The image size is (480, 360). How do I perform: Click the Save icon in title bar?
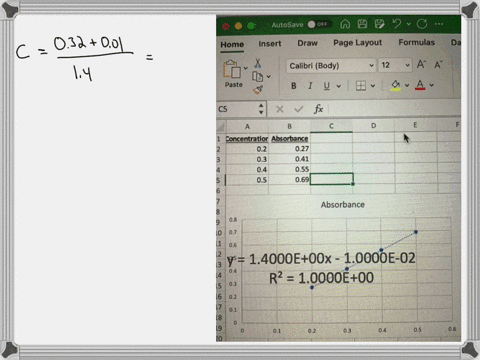tap(362, 24)
